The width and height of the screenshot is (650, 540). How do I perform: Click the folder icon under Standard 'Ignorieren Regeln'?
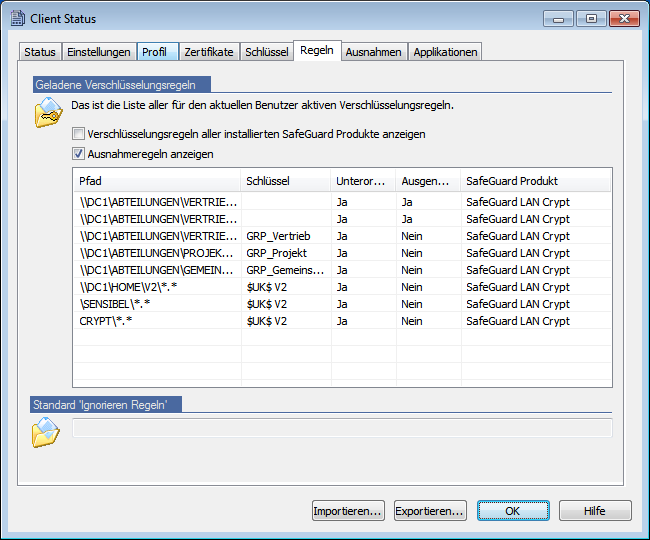coord(46,432)
